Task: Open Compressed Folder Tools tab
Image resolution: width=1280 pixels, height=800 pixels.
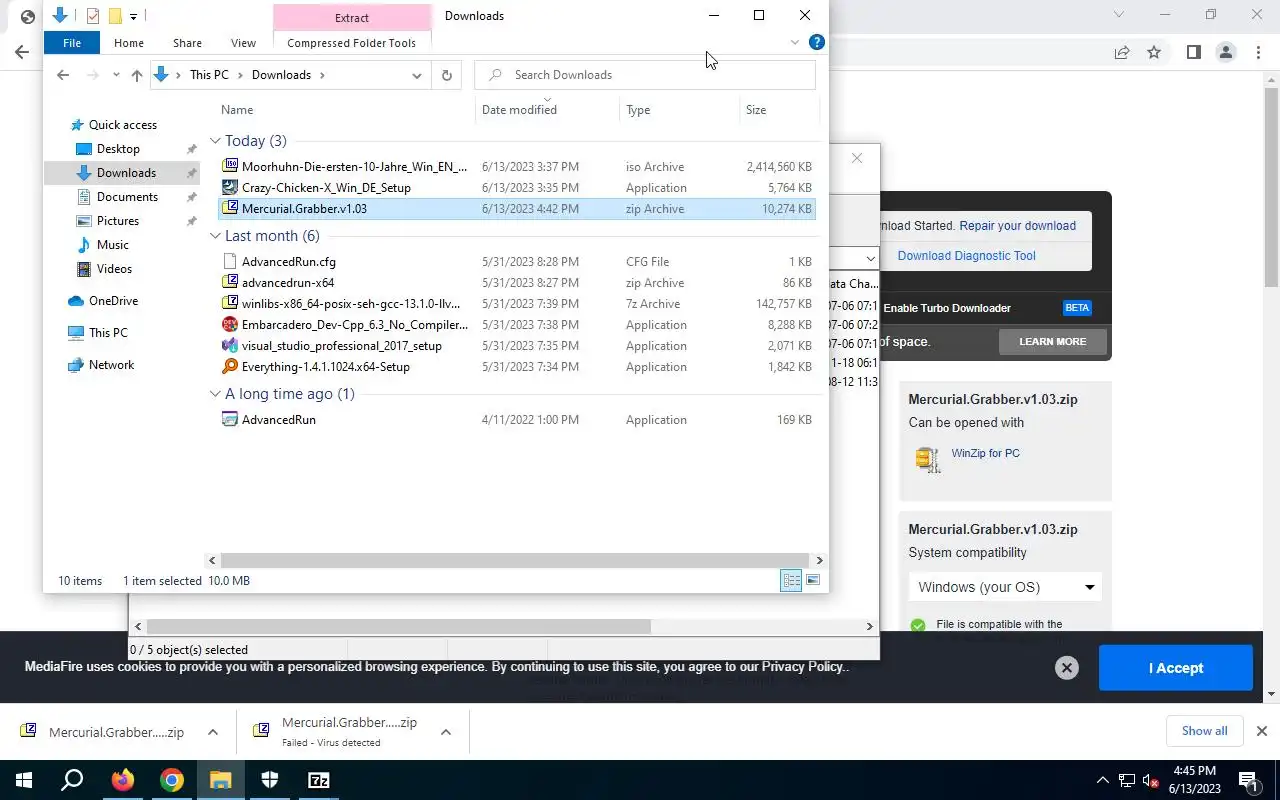Action: tap(351, 43)
